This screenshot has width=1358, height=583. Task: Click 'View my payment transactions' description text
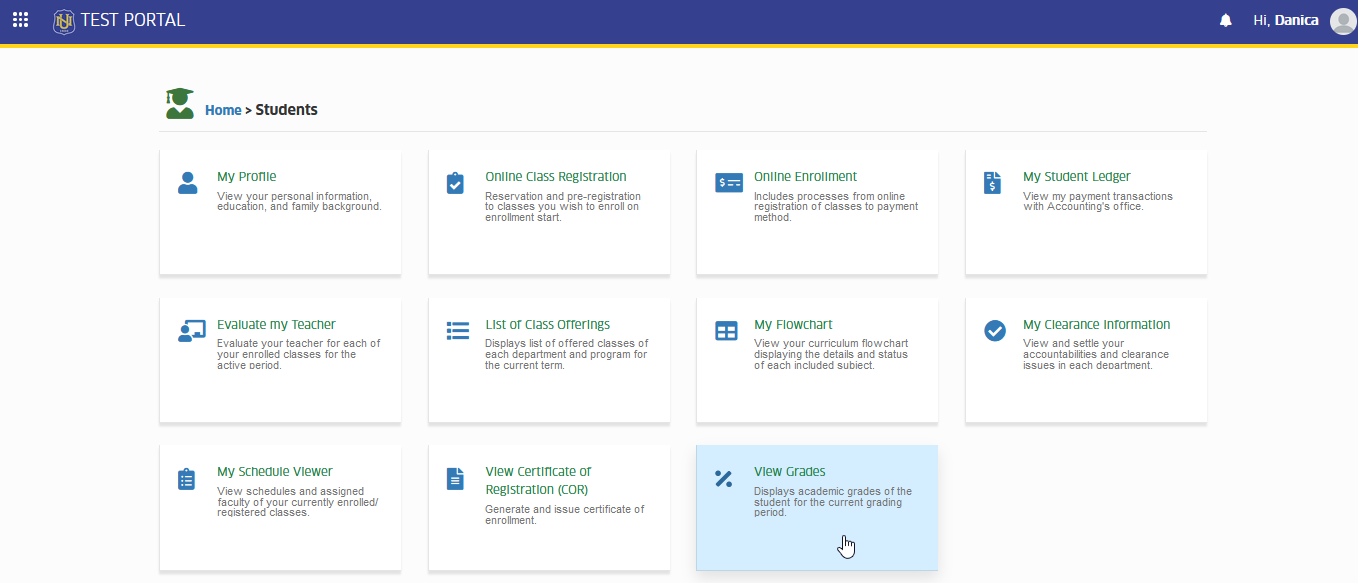[1098, 201]
